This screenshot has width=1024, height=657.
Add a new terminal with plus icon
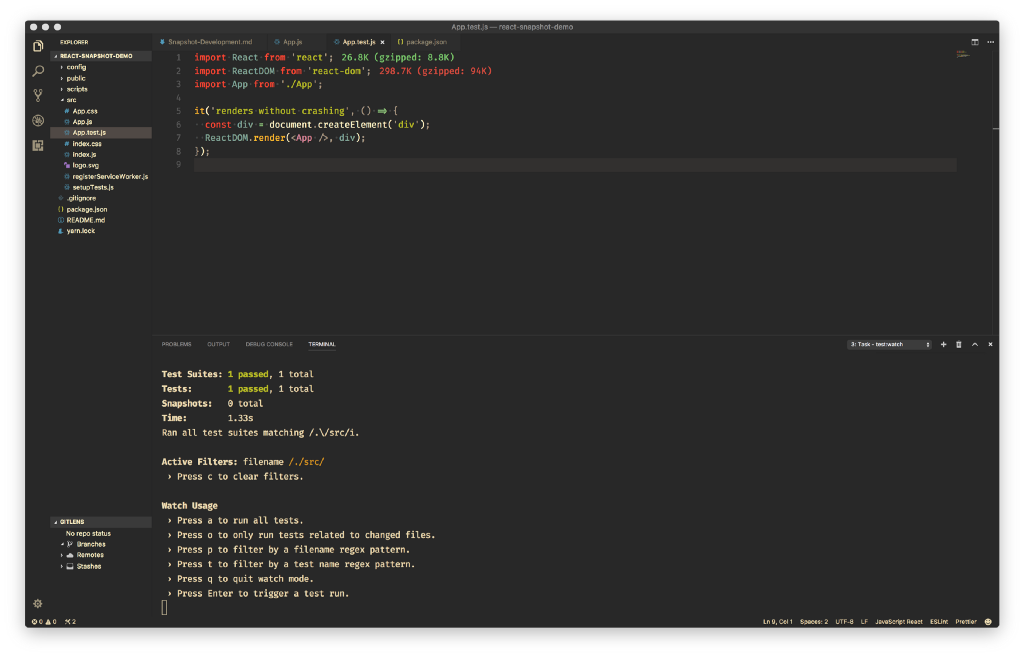point(943,344)
